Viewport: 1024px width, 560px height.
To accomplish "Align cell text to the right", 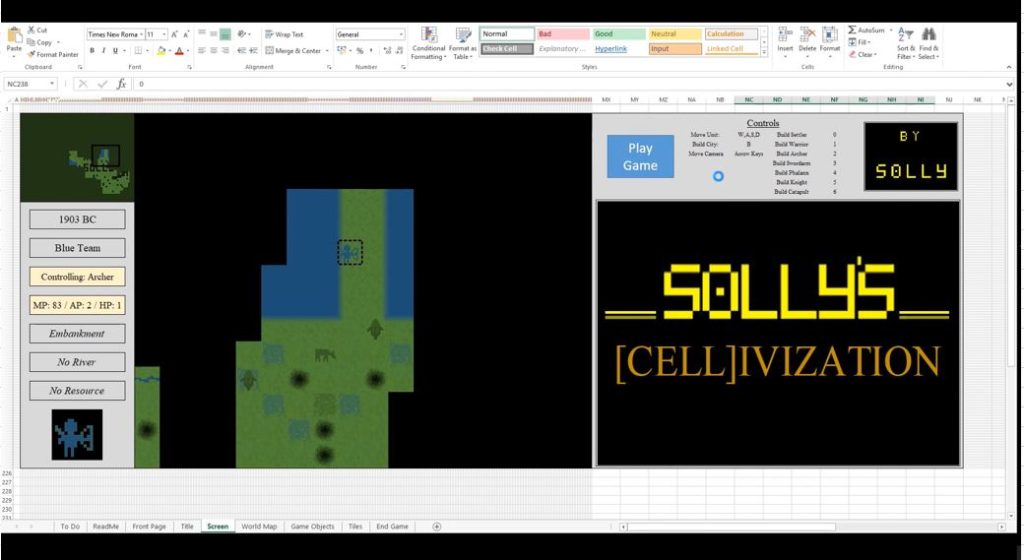I will pos(225,51).
